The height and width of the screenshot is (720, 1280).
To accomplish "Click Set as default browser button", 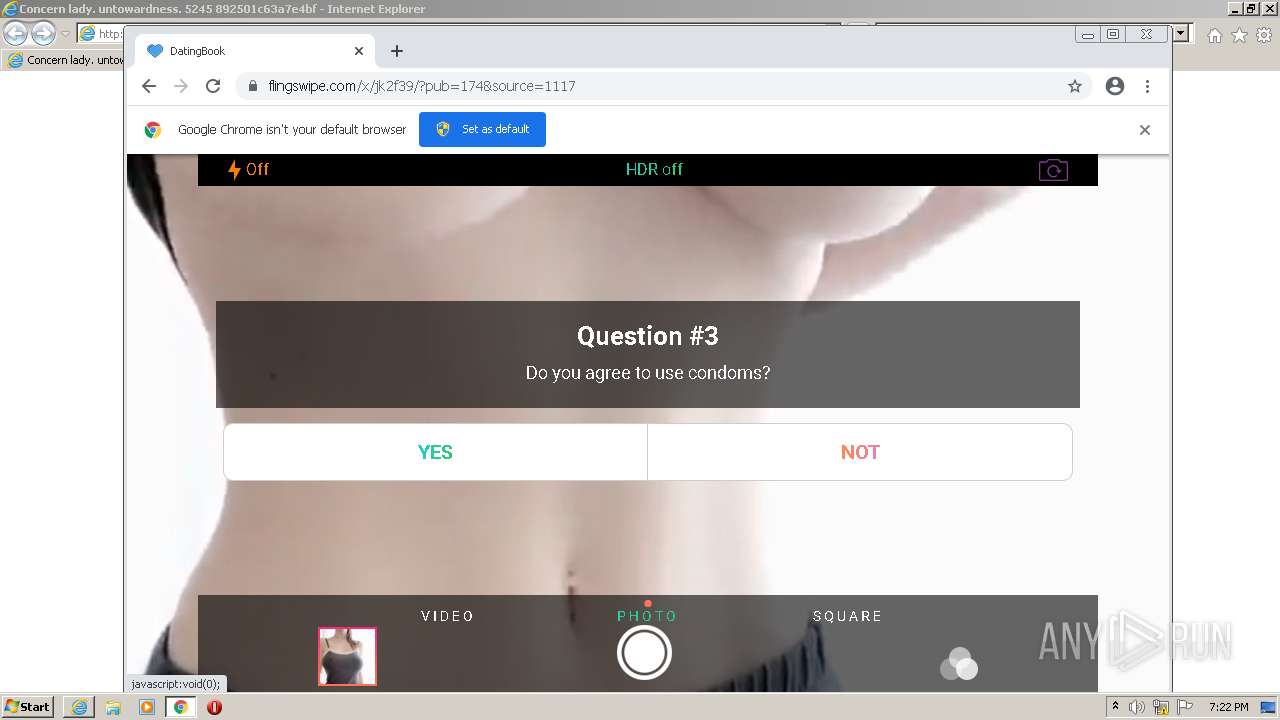I will [x=482, y=129].
